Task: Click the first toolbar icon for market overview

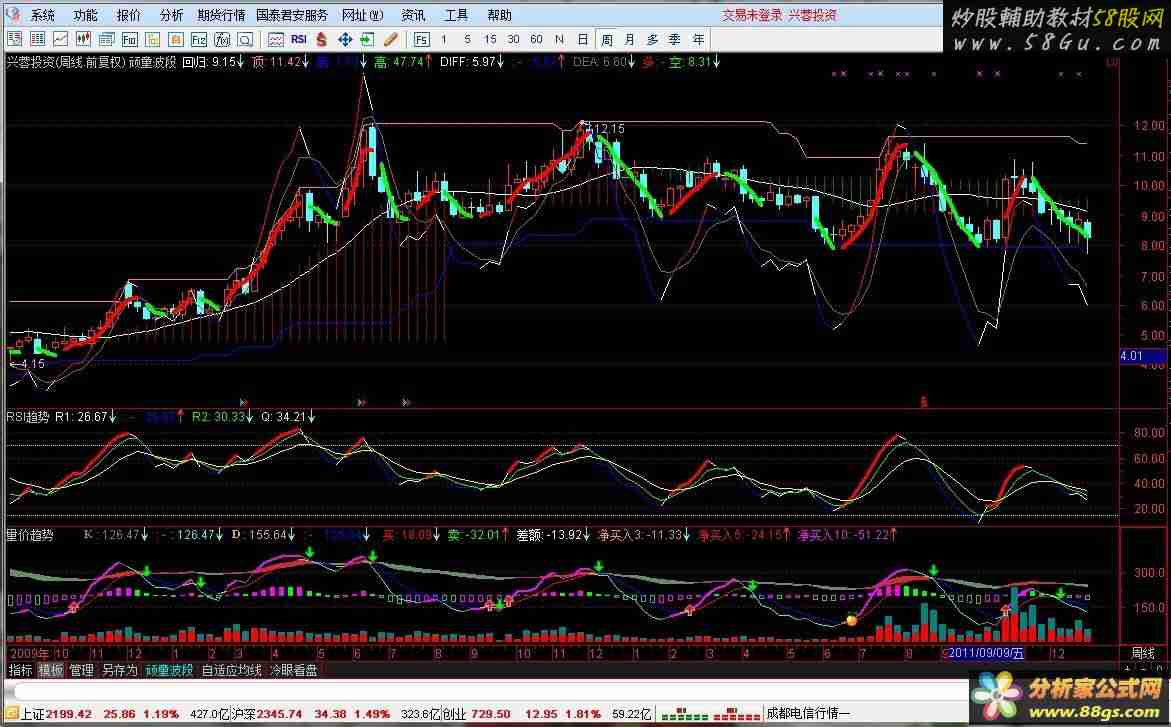Action: 14,39
